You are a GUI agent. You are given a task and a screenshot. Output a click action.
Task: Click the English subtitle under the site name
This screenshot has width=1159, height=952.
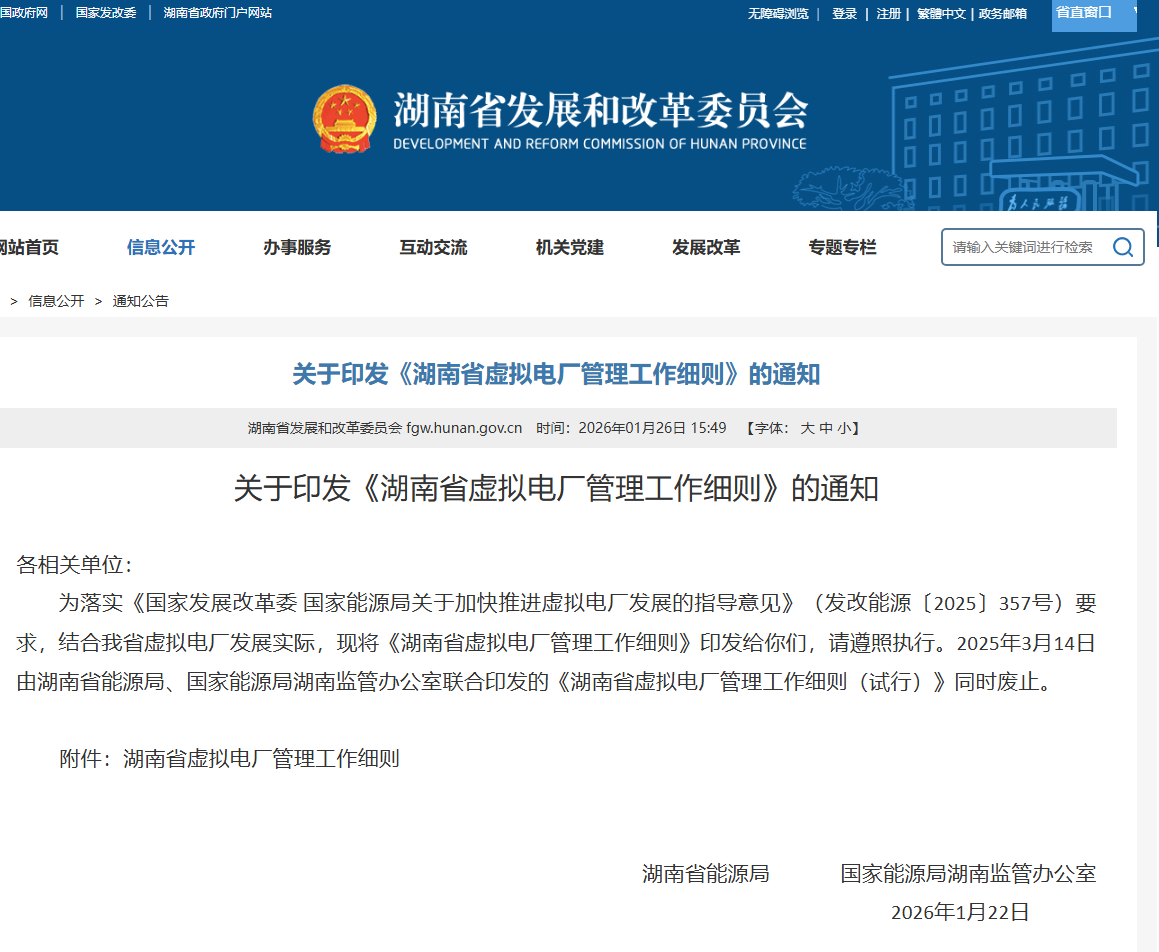pos(599,144)
